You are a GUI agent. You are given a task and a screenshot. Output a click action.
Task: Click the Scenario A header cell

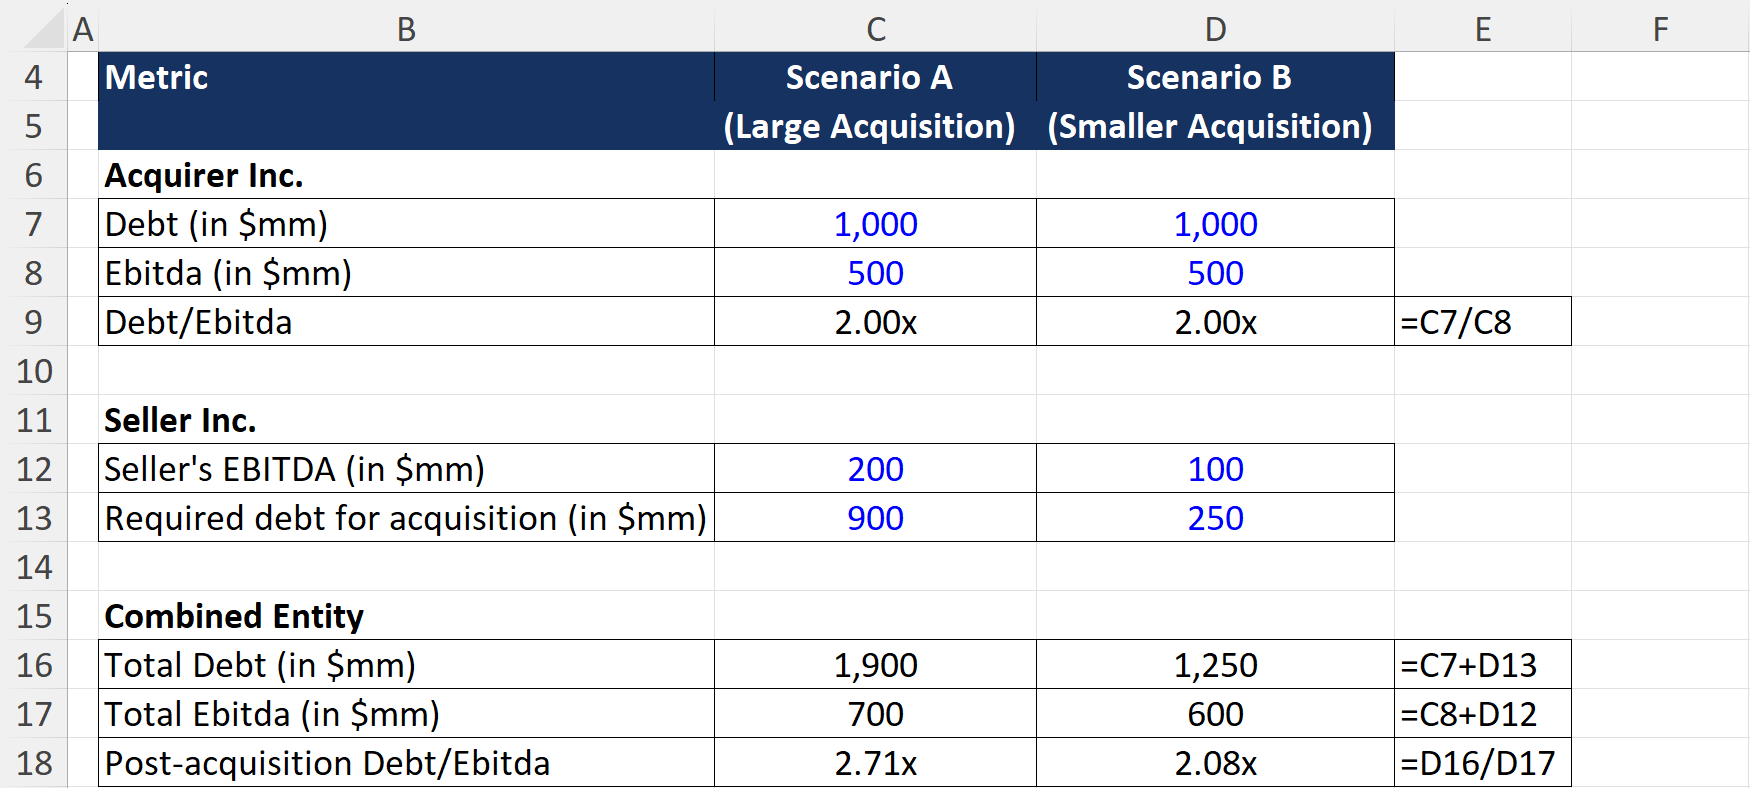click(x=869, y=77)
